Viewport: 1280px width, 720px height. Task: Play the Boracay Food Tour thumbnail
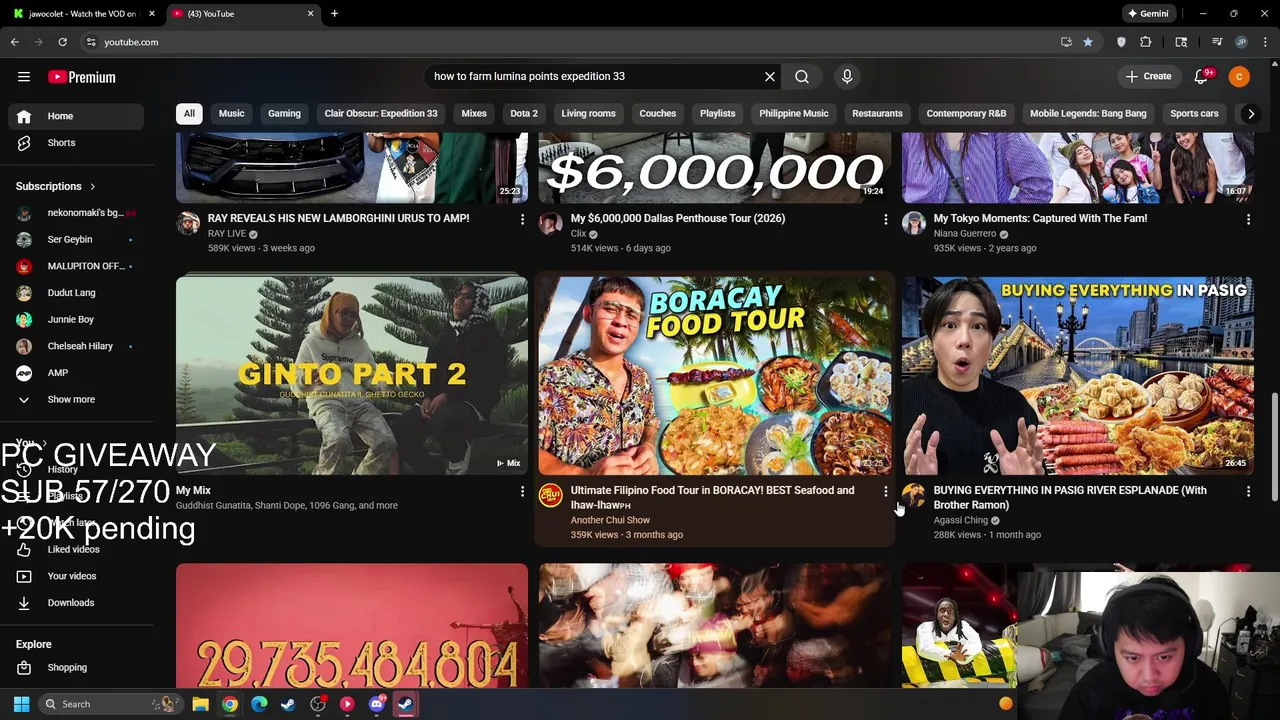click(x=715, y=375)
